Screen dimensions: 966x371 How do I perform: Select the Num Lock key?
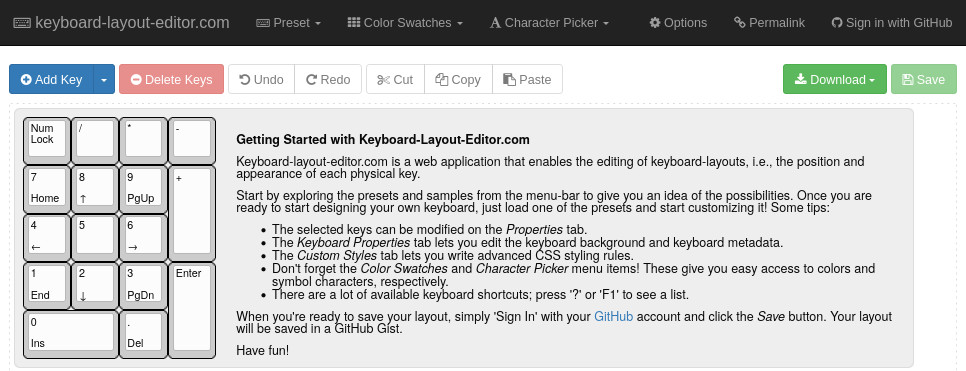(x=47, y=141)
